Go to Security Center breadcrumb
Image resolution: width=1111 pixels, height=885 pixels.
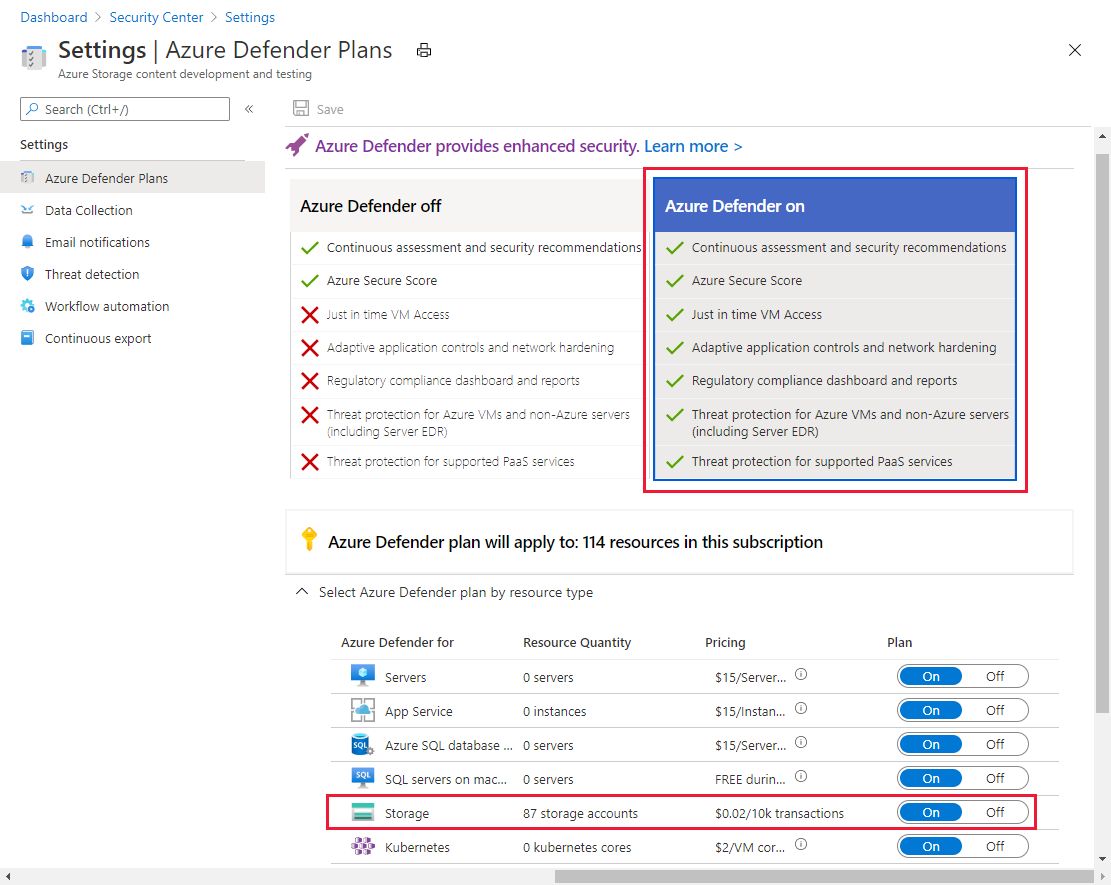[x=156, y=17]
